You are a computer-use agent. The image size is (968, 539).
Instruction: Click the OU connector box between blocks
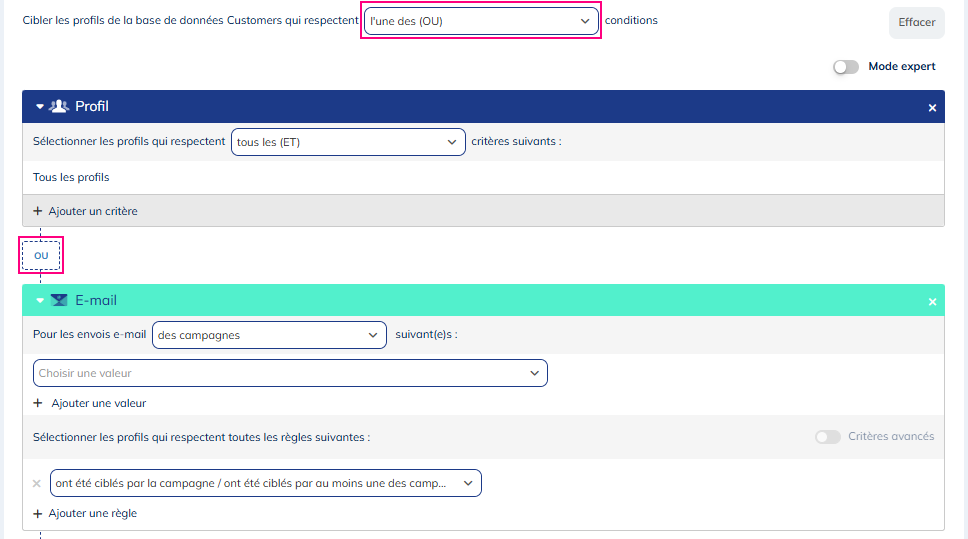(x=41, y=255)
